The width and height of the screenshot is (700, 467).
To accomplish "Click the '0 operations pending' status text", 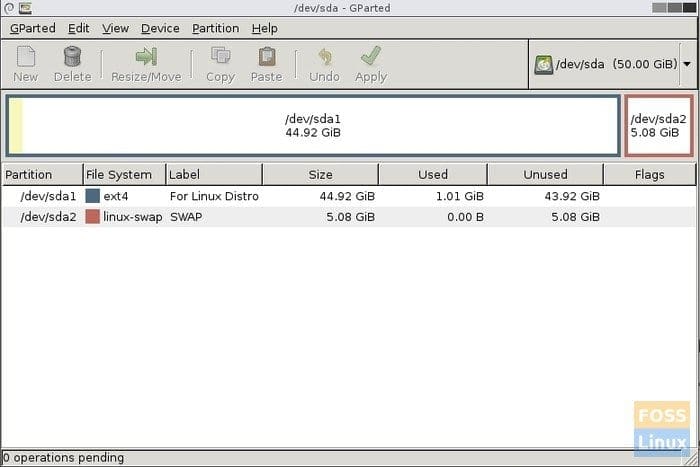I will pyautogui.click(x=63, y=458).
